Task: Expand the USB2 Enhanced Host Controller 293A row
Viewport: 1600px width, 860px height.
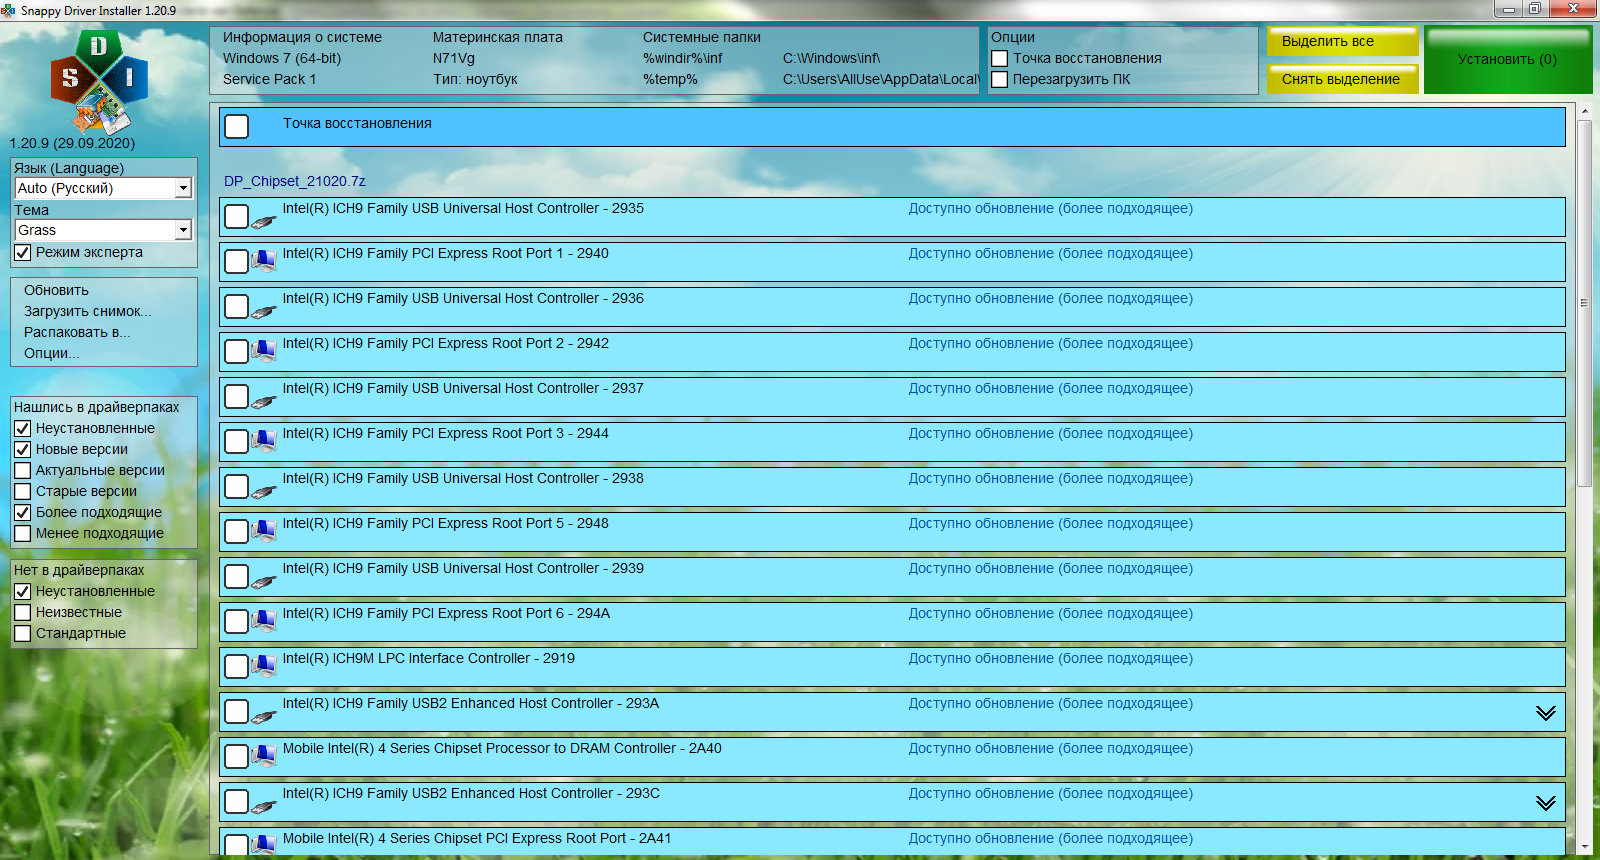Action: pos(1545,713)
